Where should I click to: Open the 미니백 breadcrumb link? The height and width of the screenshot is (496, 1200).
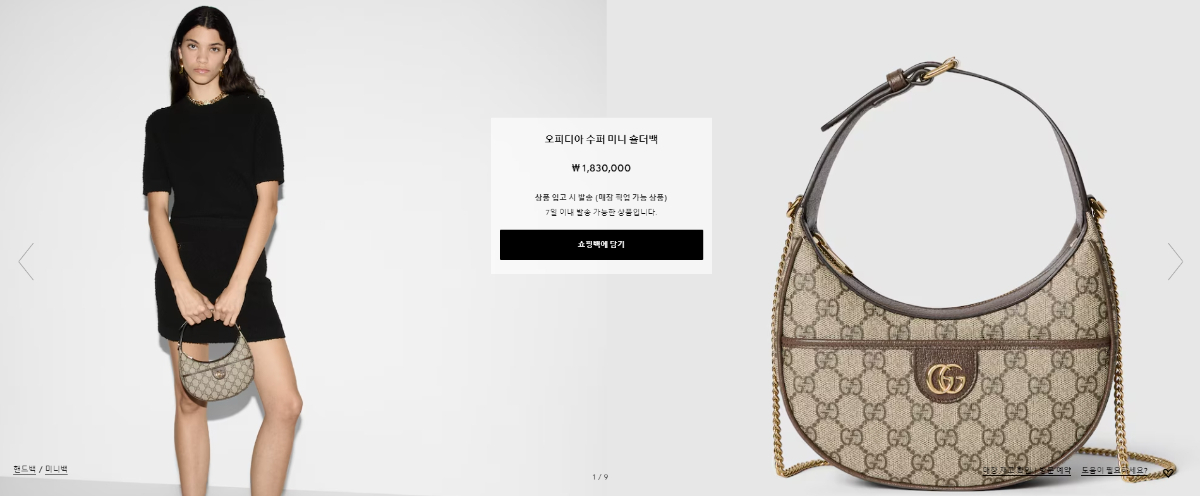tap(56, 469)
